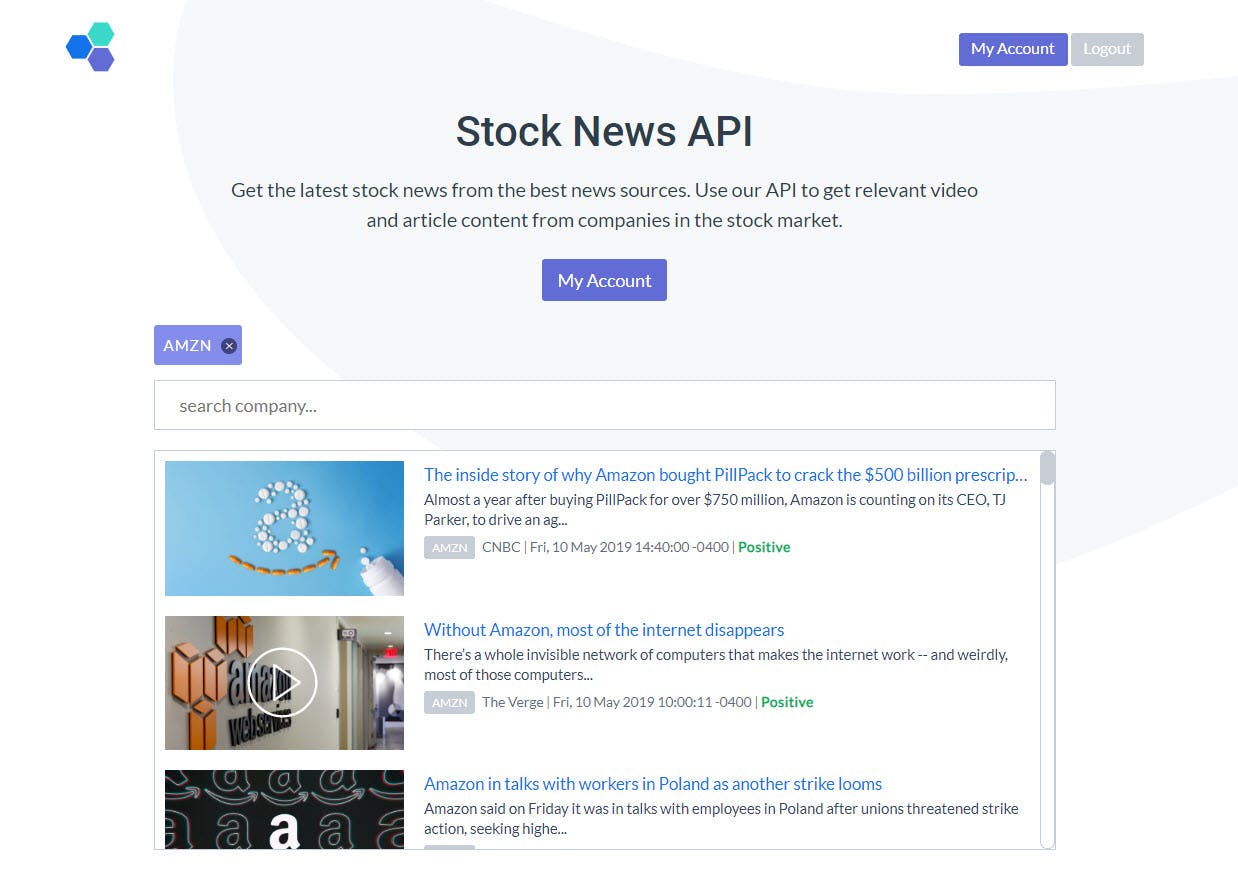The height and width of the screenshot is (896, 1238).
Task: Remove the AMZN filter tag
Action: coord(229,346)
